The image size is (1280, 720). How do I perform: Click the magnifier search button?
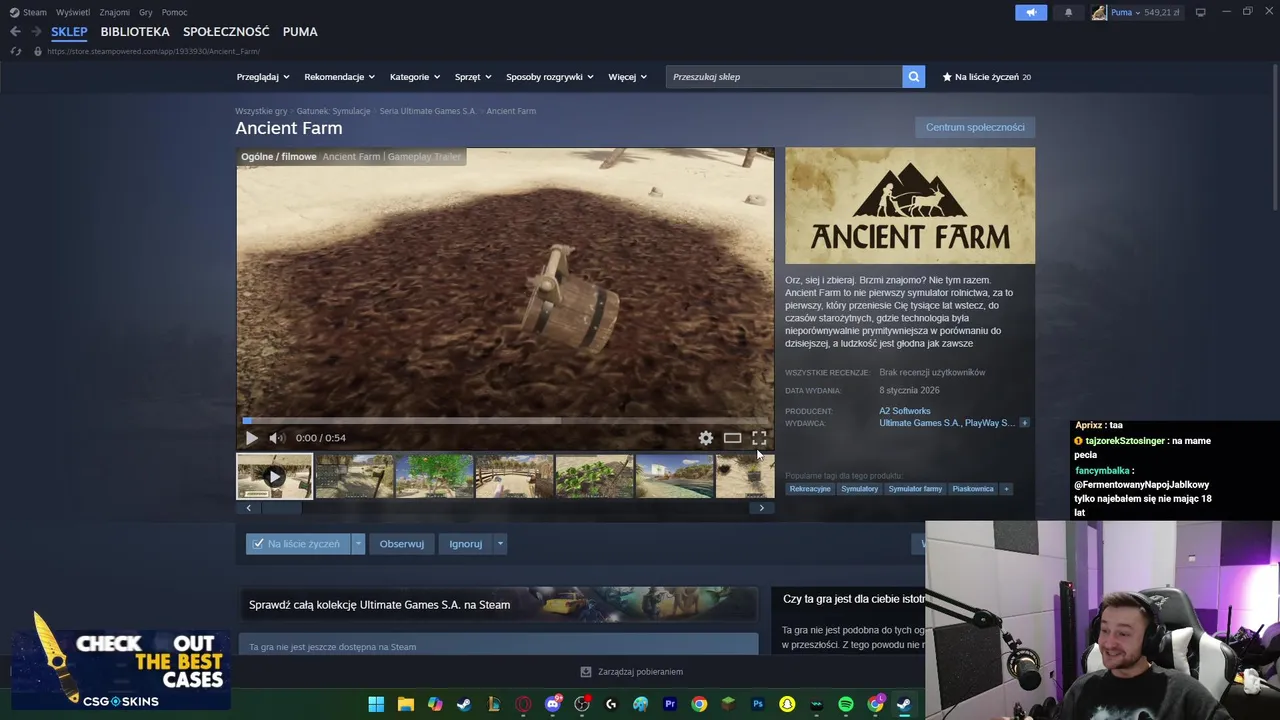(x=913, y=77)
